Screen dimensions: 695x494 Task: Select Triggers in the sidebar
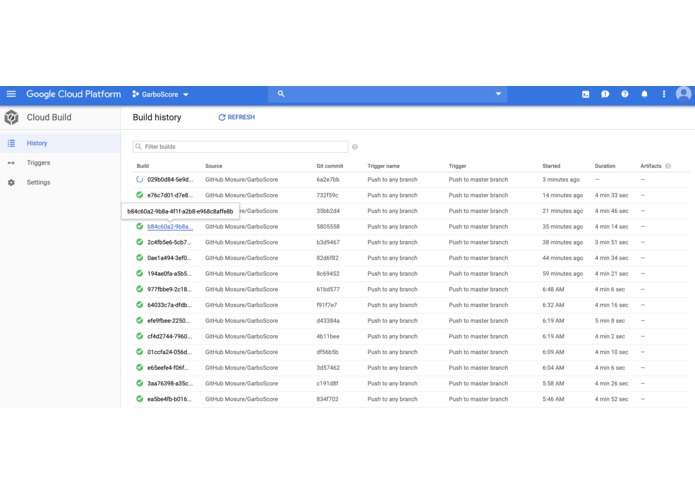[60, 163]
